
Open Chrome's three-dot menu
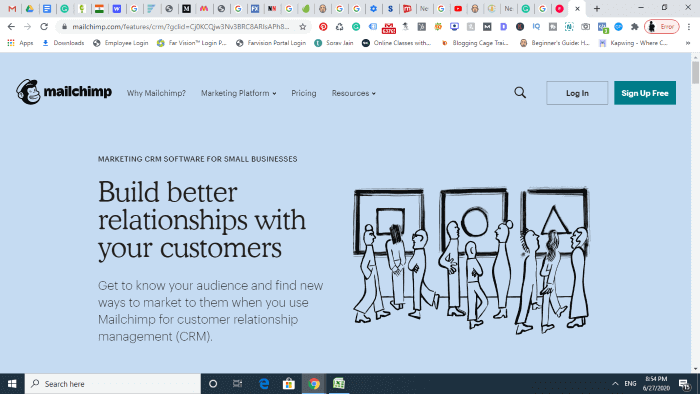689,27
